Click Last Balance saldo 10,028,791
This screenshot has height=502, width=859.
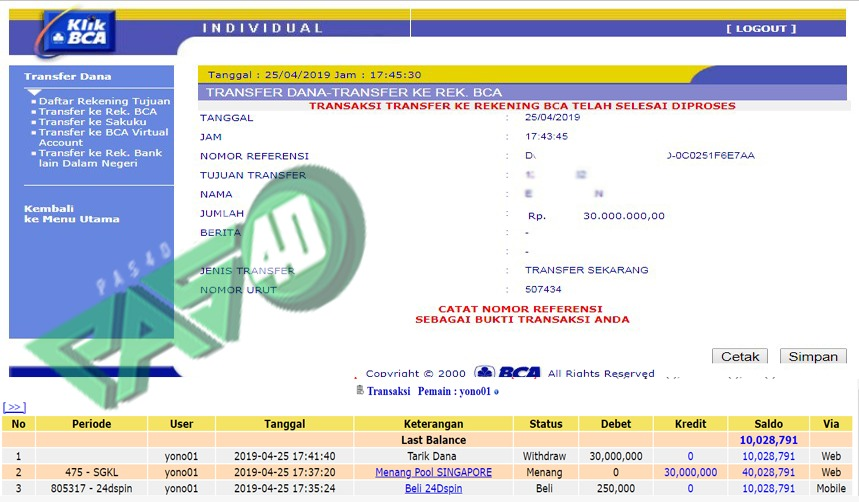pos(769,440)
